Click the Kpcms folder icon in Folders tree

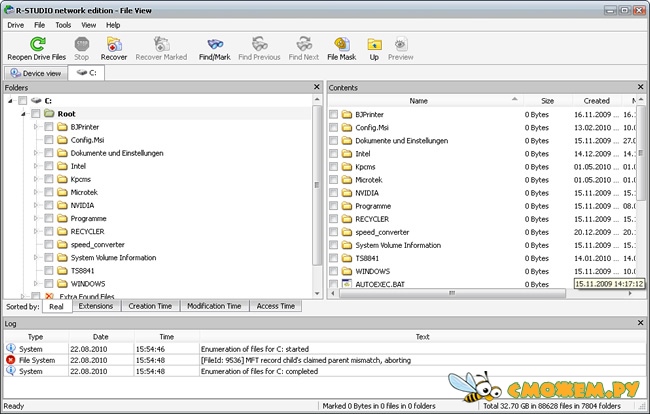pyautogui.click(x=62, y=179)
